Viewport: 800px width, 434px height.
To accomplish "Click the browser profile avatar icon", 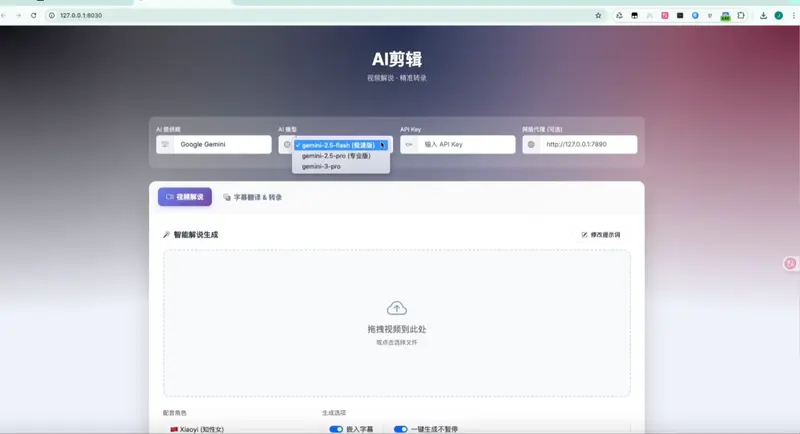I will pos(778,16).
